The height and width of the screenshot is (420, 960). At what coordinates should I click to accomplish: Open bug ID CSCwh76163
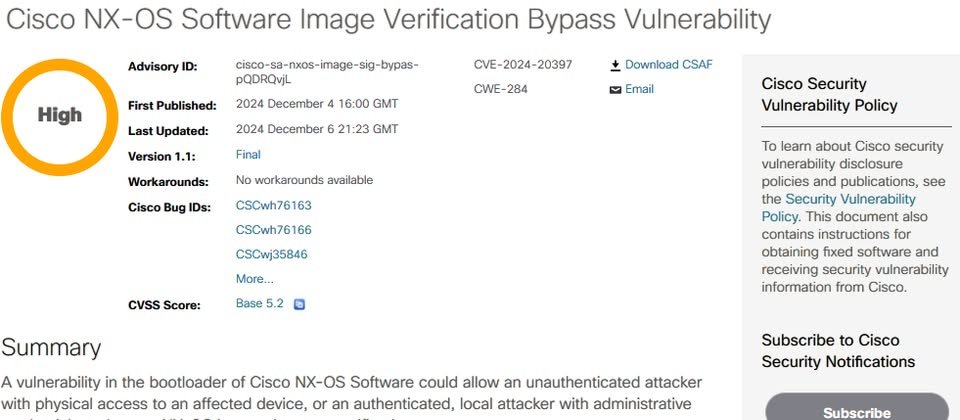tap(273, 205)
